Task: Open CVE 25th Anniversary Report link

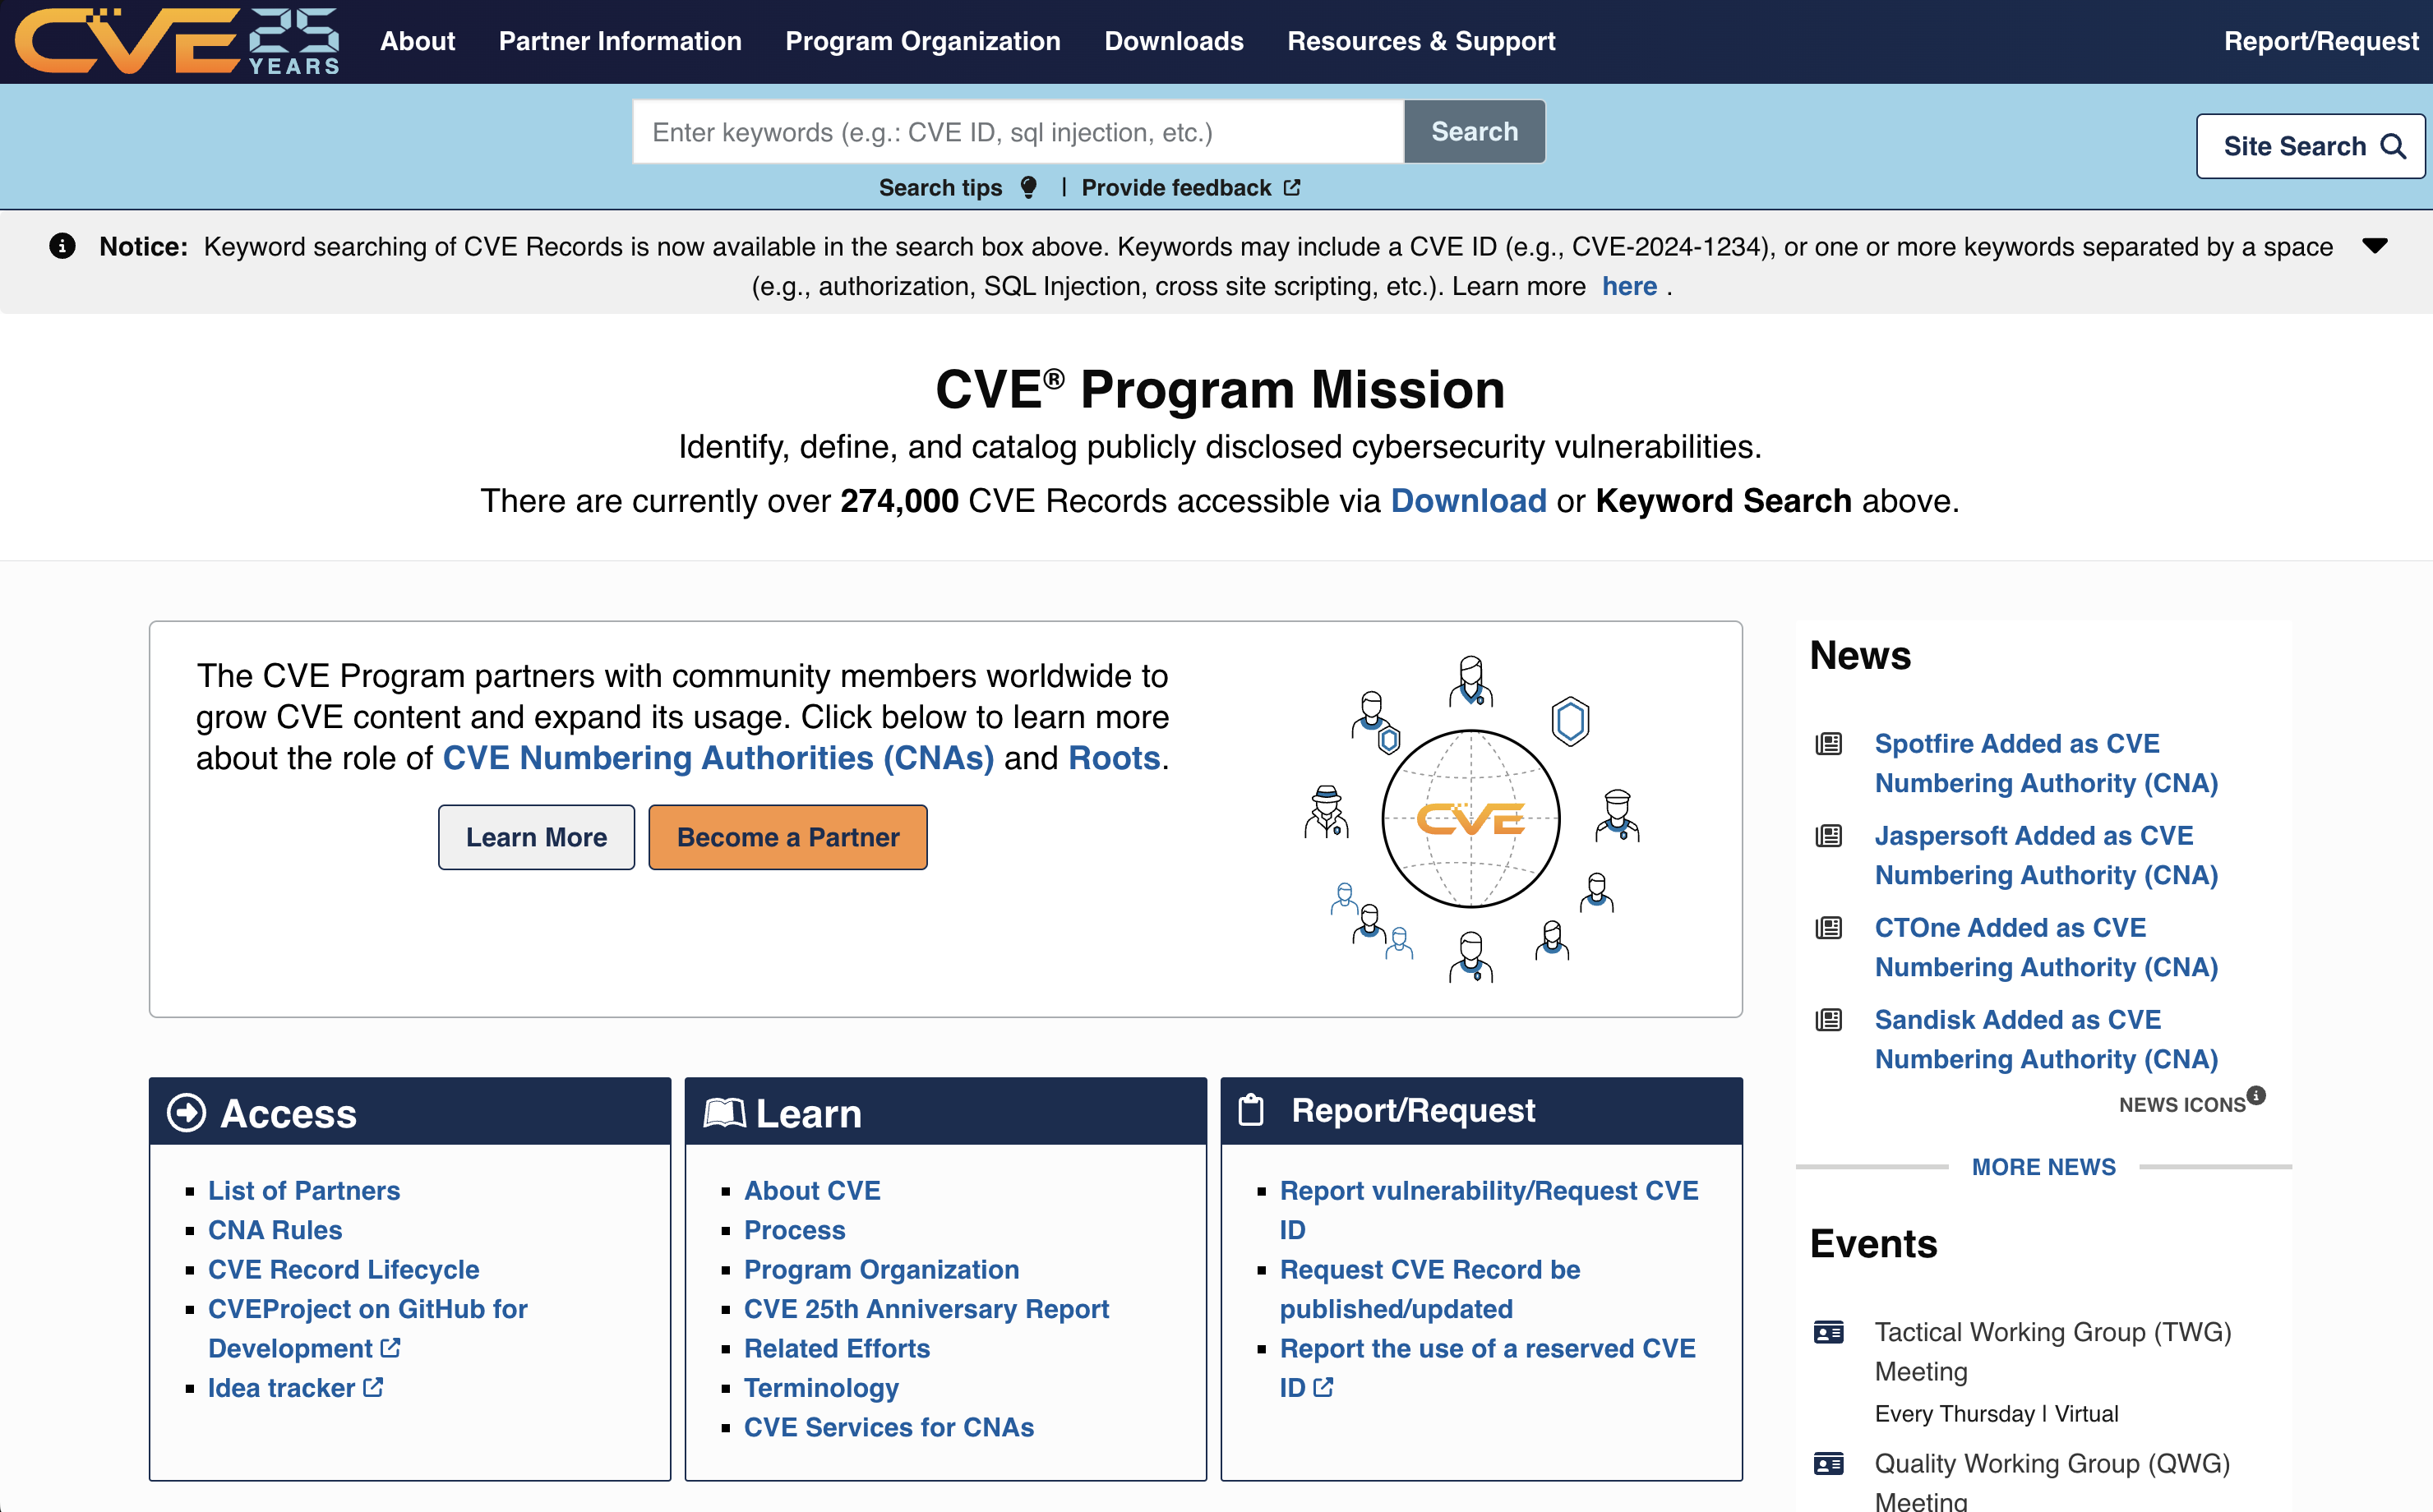Action: [x=926, y=1308]
